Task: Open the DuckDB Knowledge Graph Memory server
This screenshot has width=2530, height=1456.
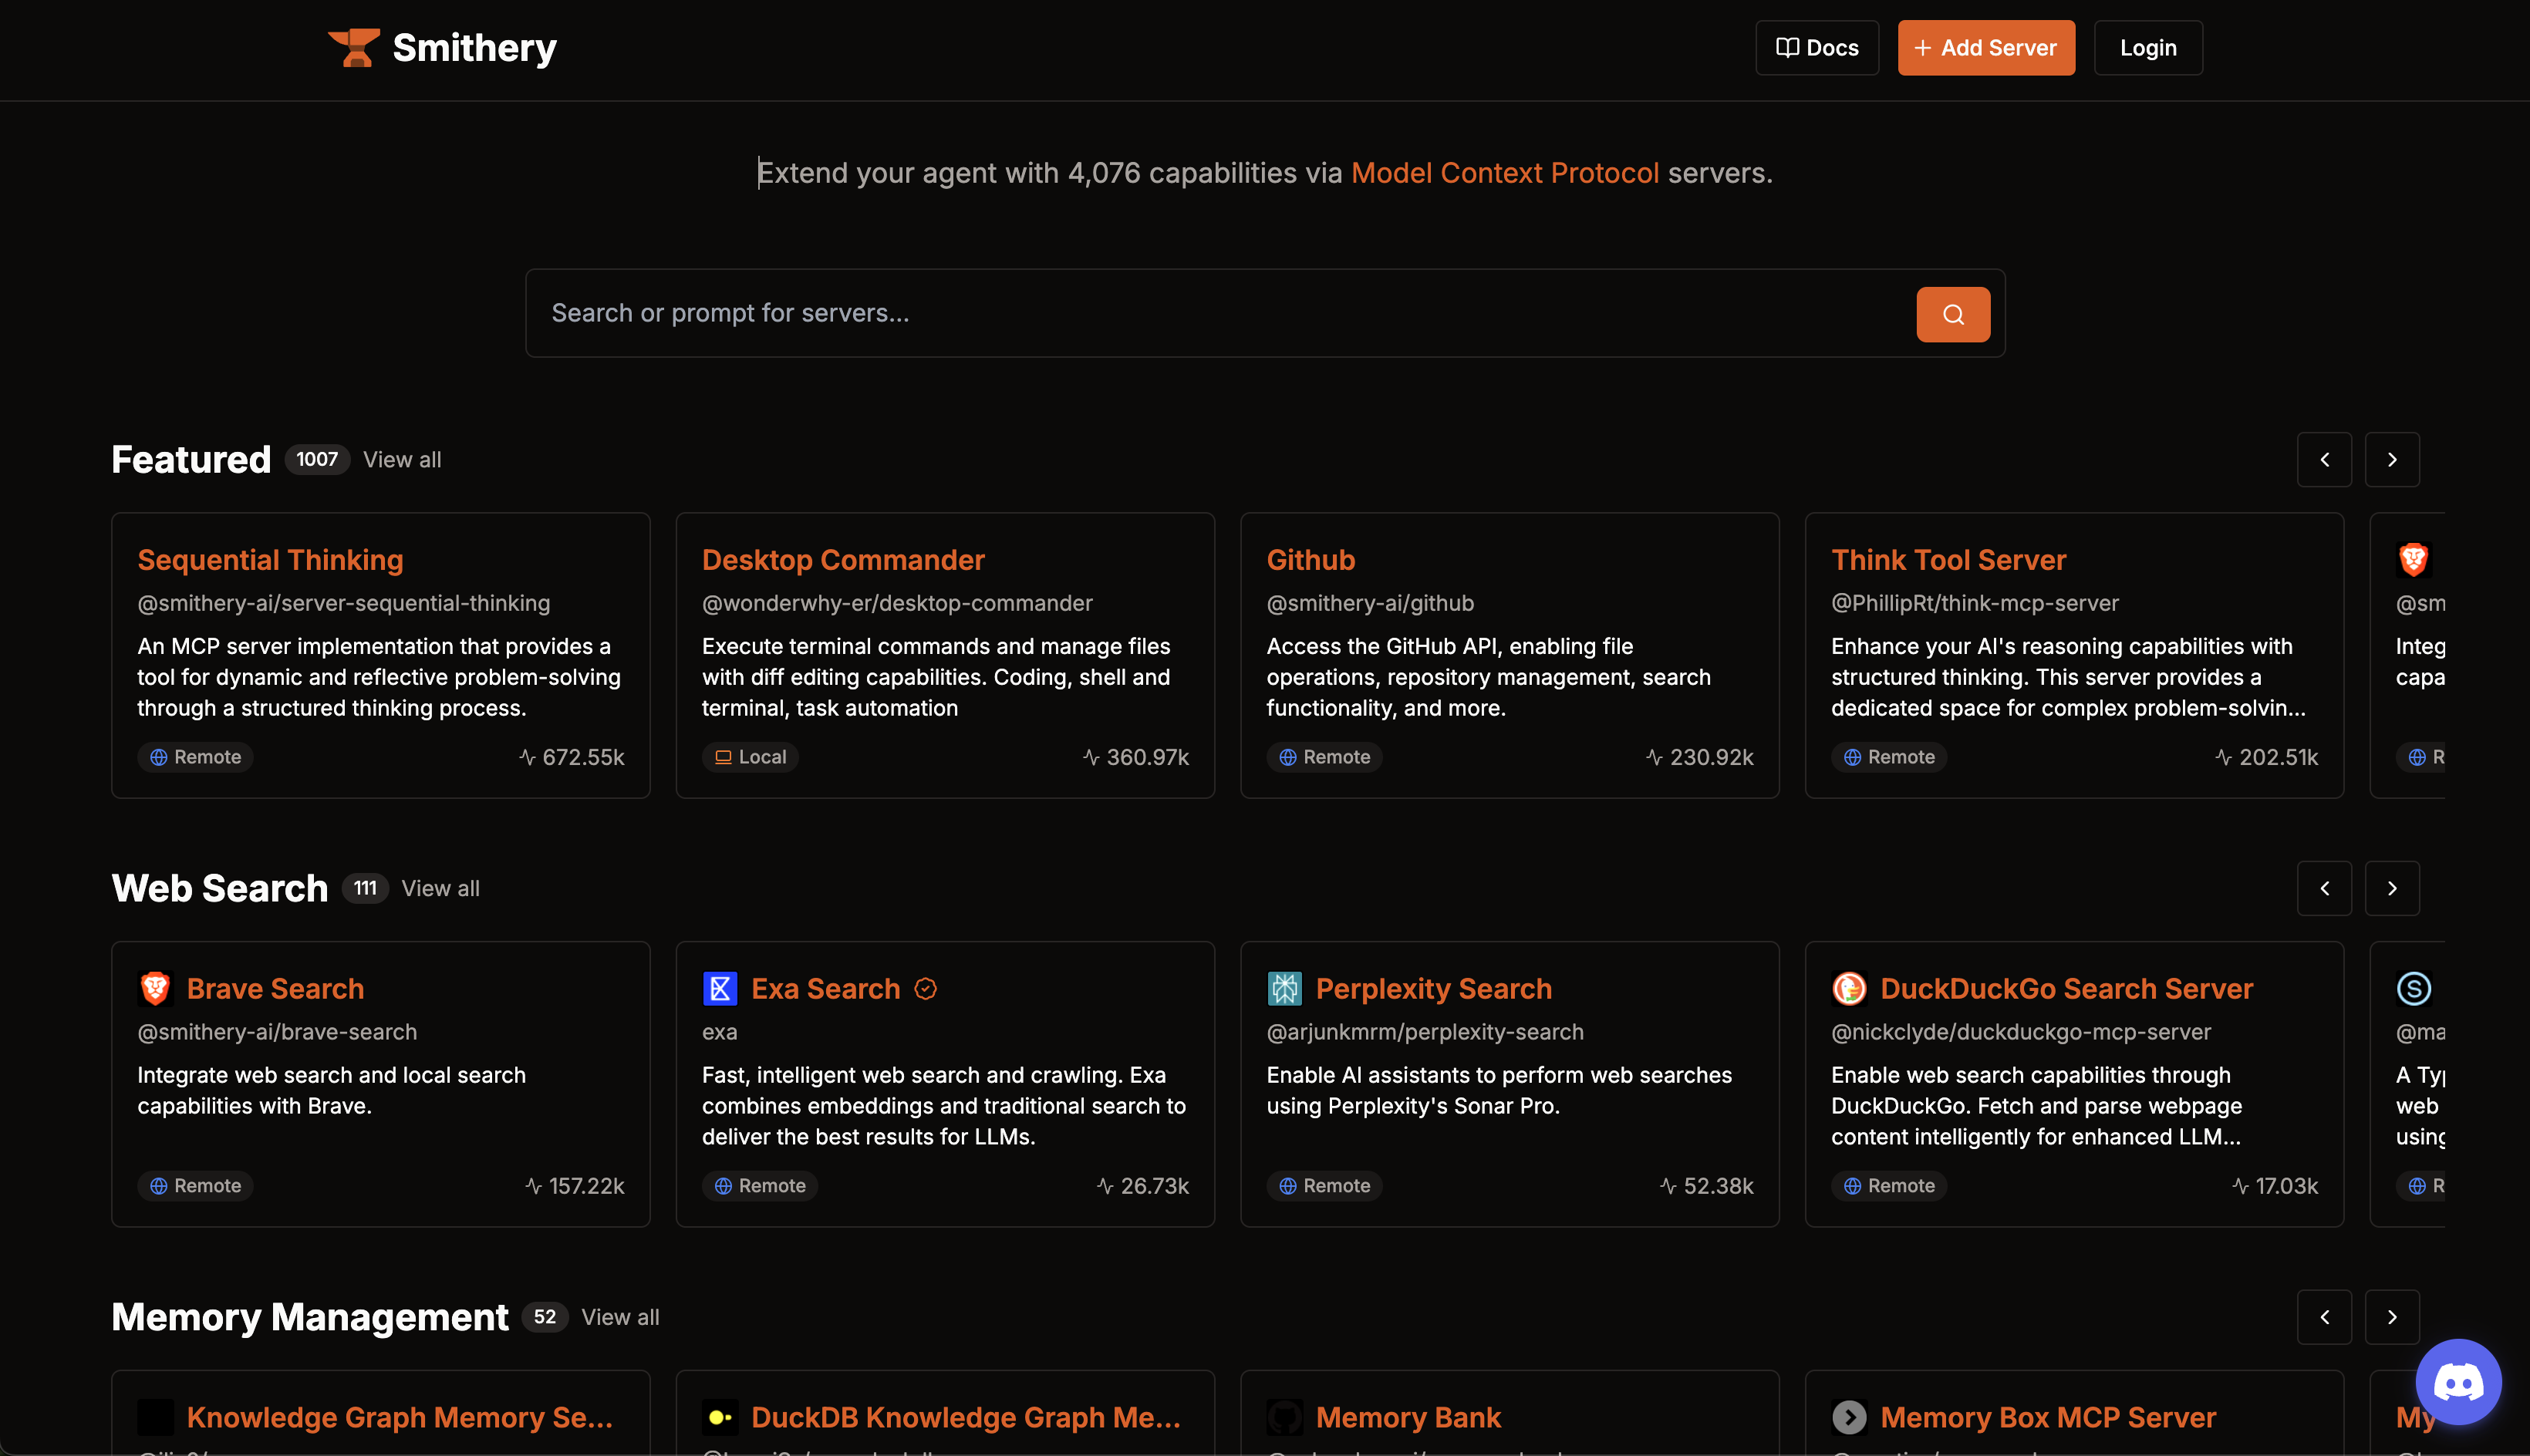Action: click(x=966, y=1418)
